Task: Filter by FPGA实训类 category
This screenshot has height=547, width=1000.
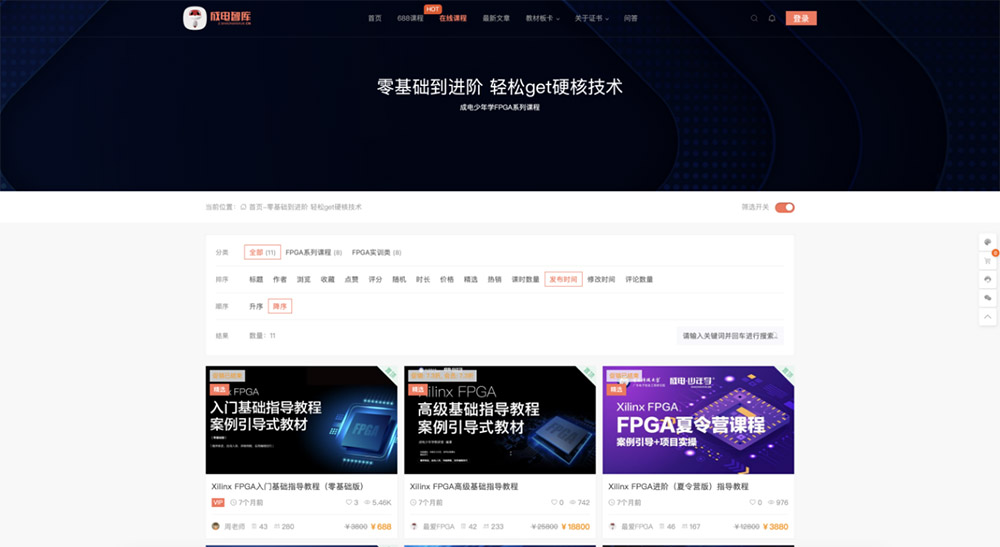Action: 376,252
